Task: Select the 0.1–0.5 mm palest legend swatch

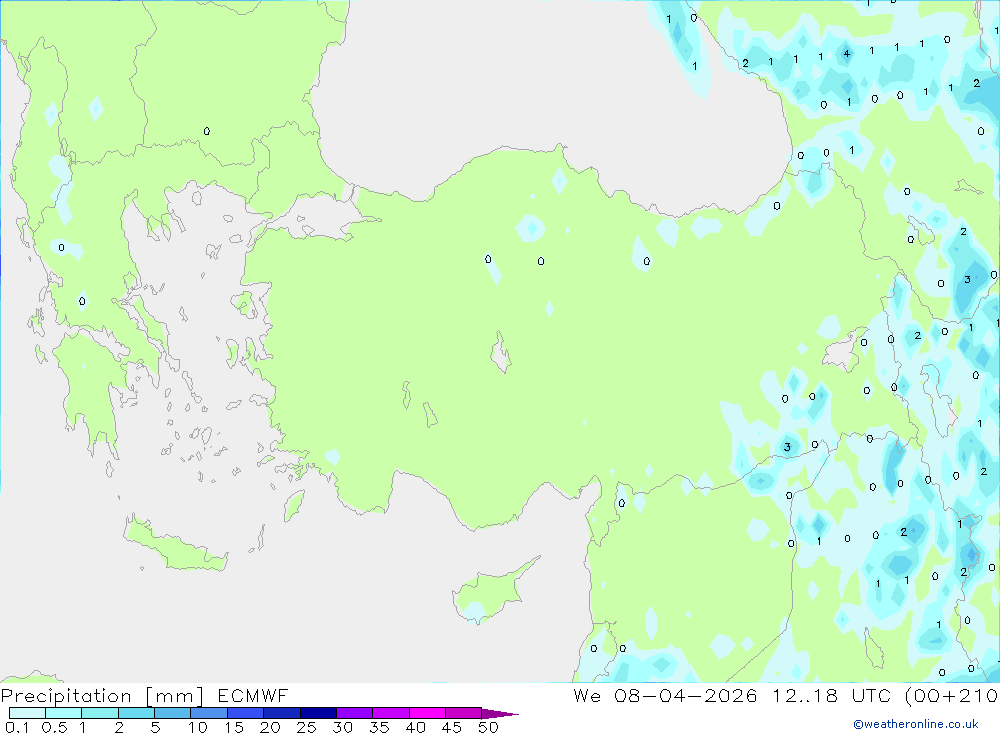Action: [27, 713]
